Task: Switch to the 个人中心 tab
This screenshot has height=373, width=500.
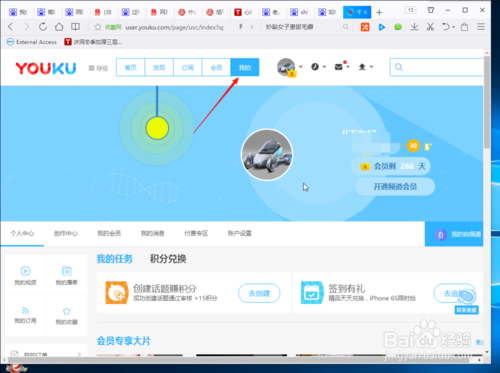Action: [x=22, y=233]
